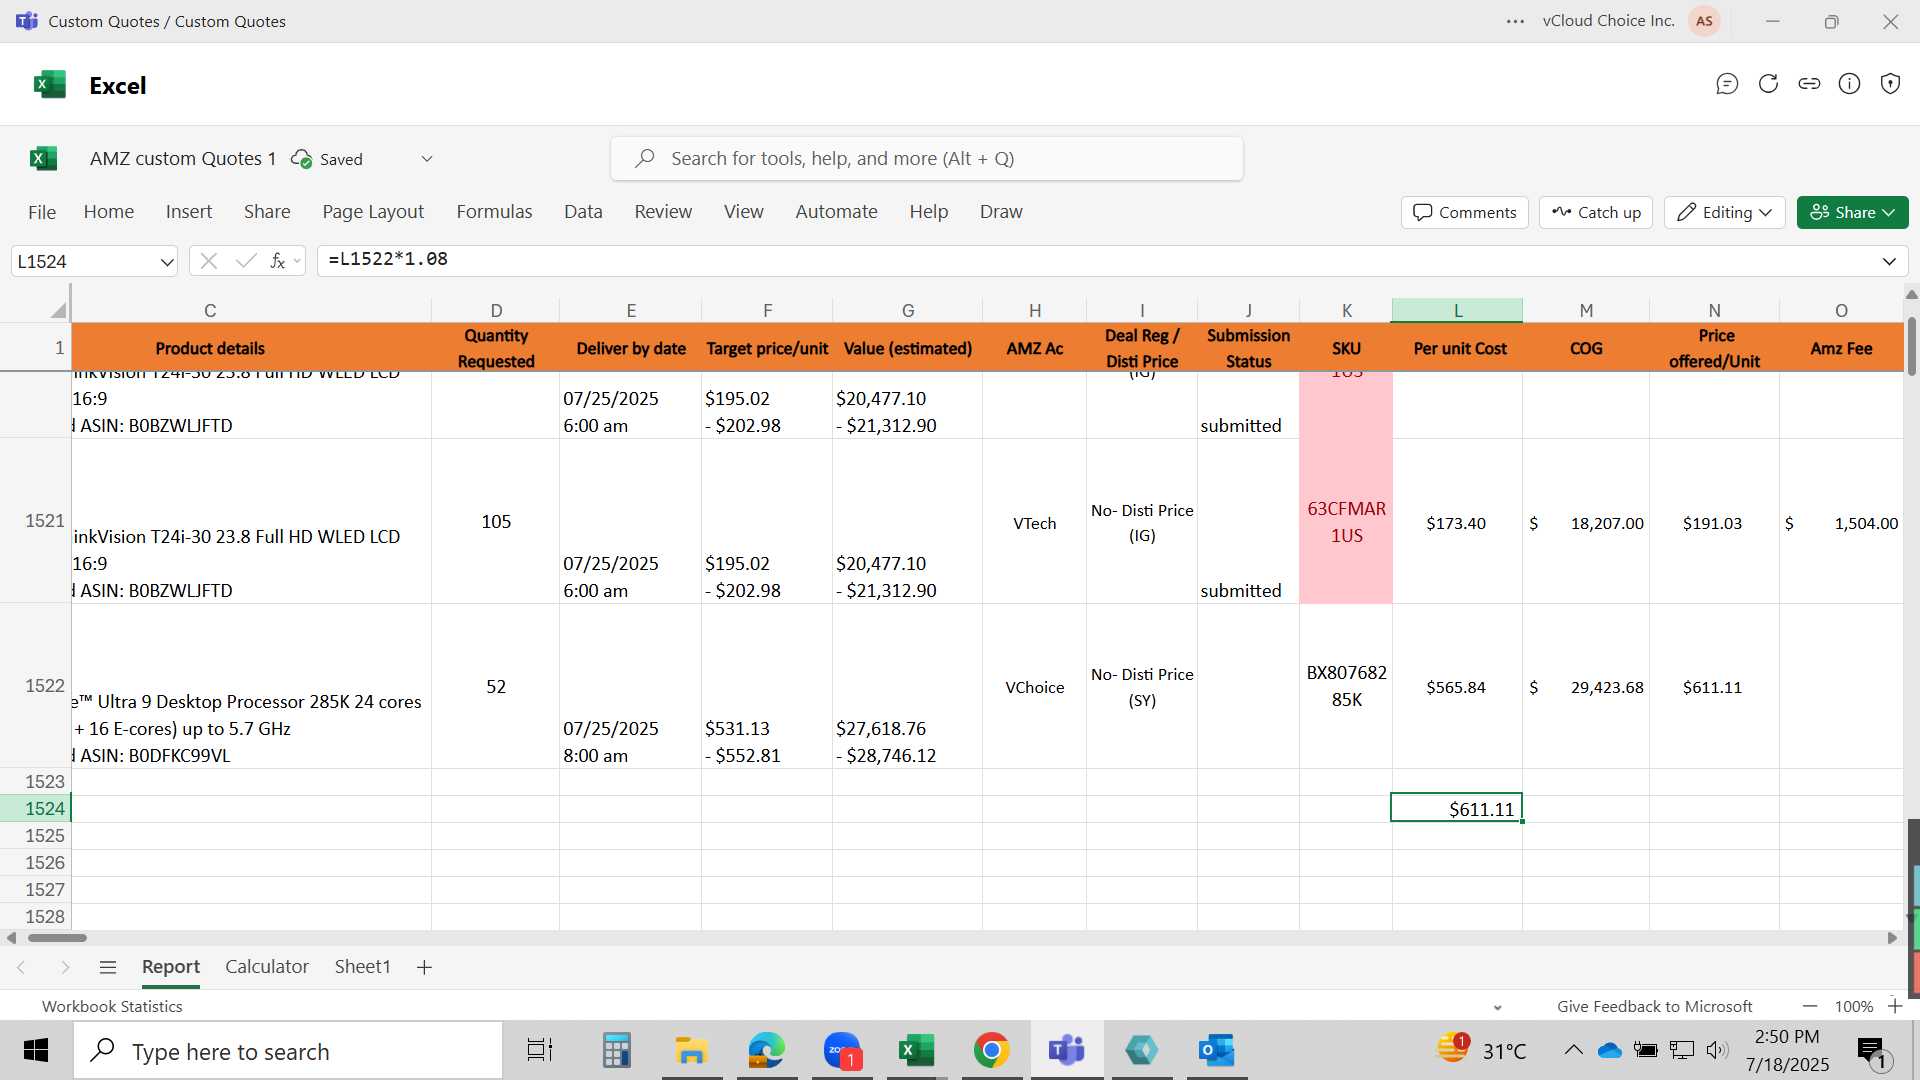This screenshot has height=1080, width=1920.
Task: Open the Comments pane
Action: [1465, 212]
